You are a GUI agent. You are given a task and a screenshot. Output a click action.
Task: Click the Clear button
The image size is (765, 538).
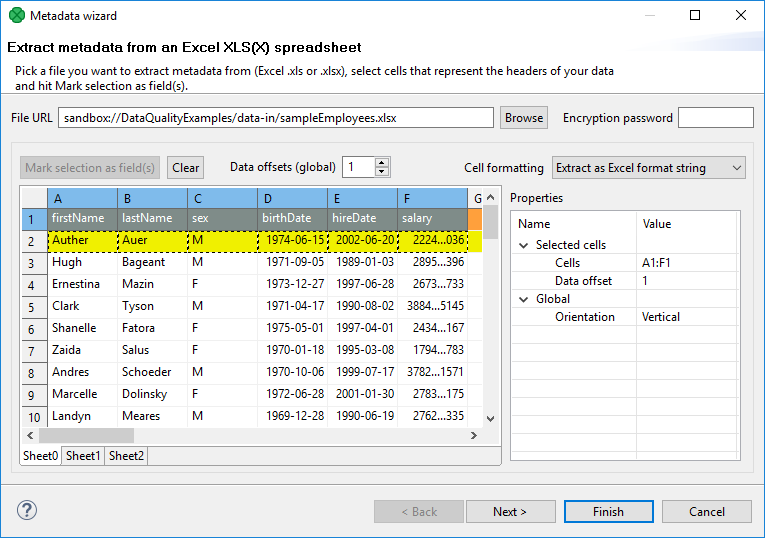(x=185, y=168)
